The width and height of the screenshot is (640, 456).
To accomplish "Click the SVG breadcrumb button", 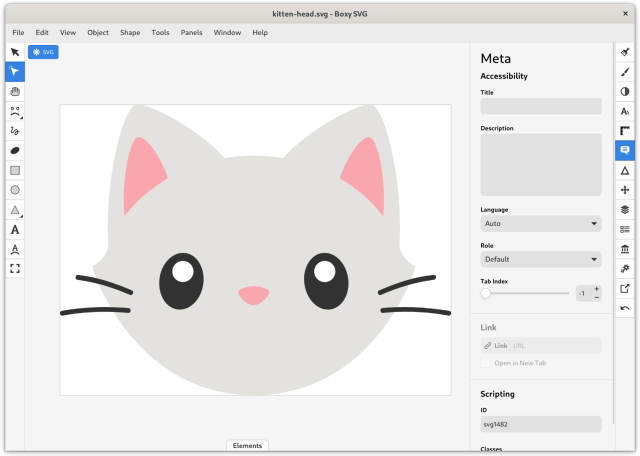I will pos(43,52).
